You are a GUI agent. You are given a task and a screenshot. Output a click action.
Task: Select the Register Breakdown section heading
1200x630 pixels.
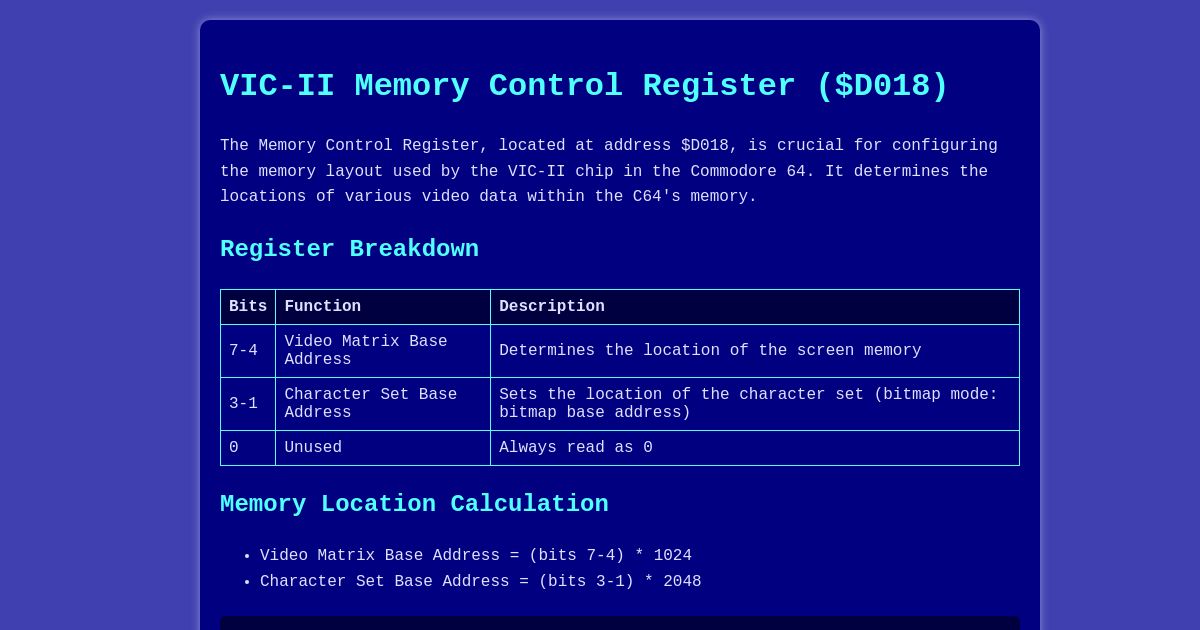(349, 249)
